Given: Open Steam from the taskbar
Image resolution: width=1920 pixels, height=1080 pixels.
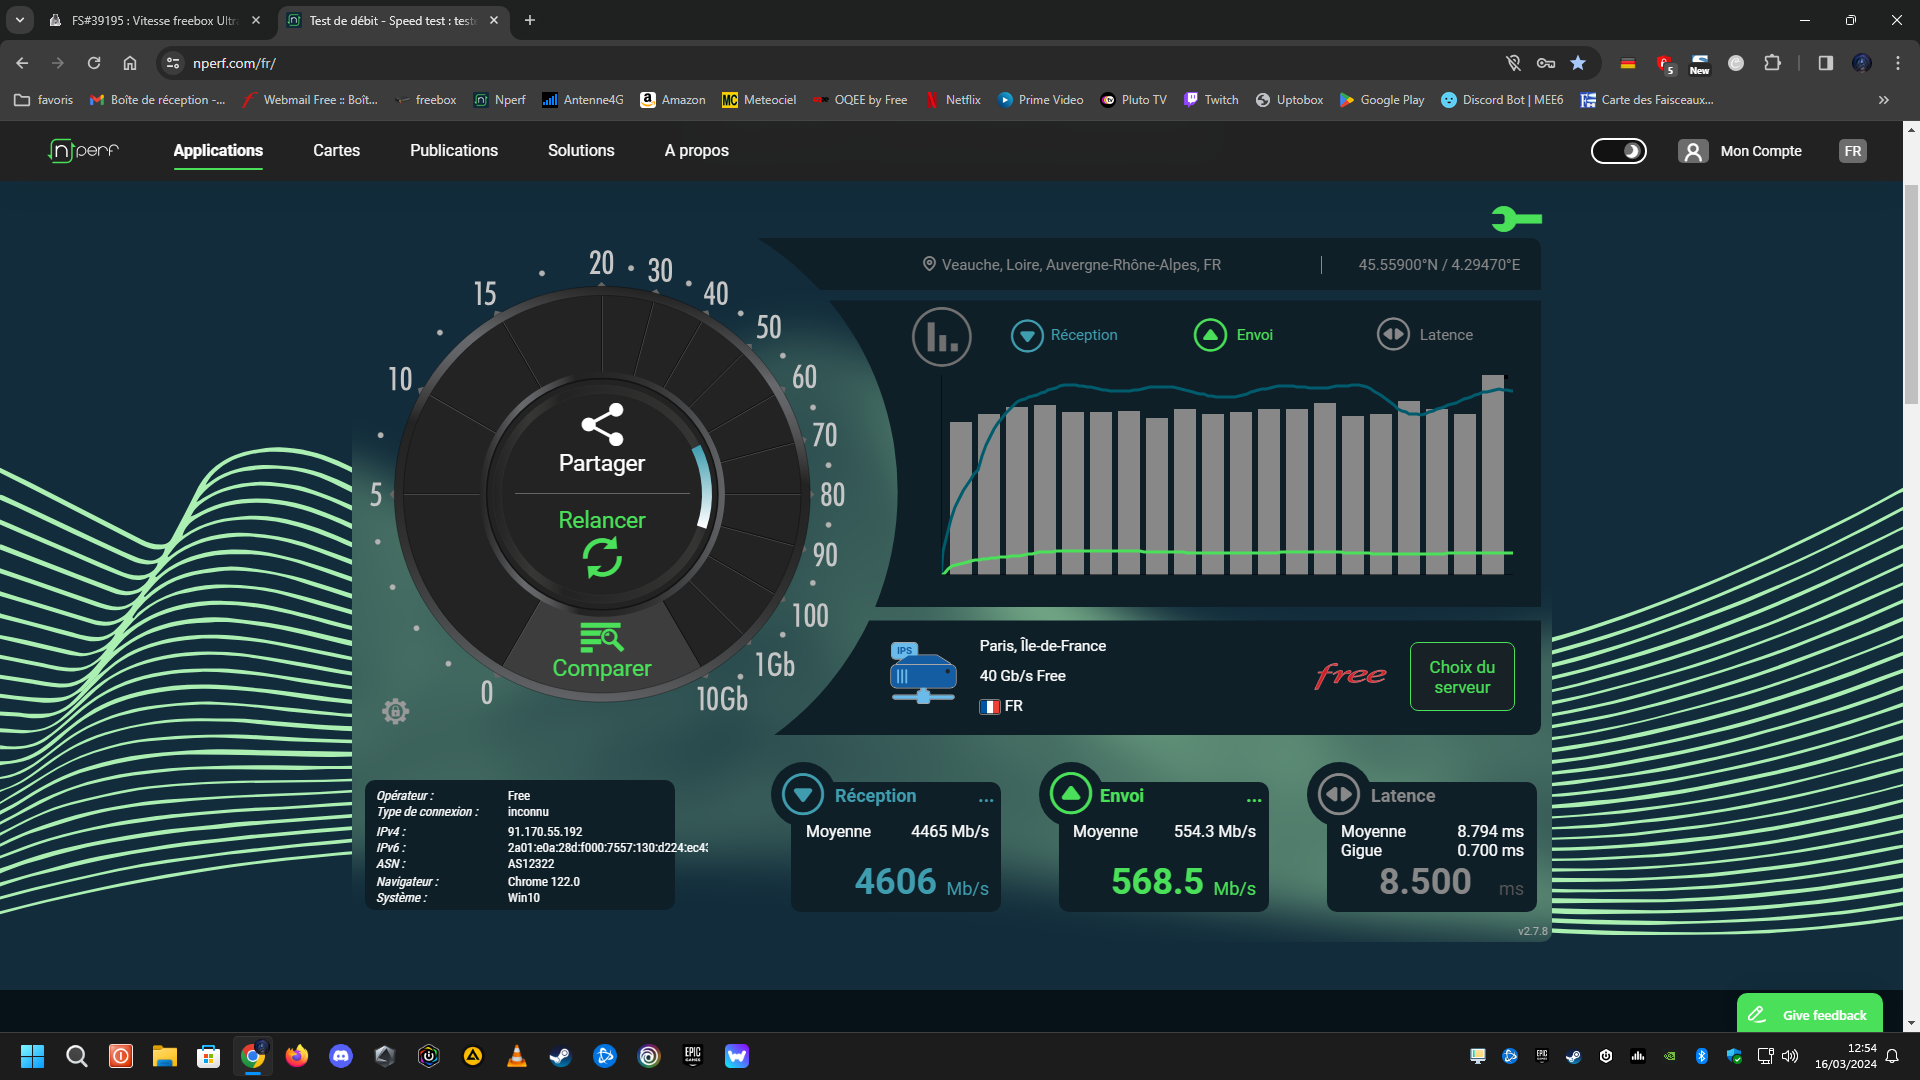Looking at the screenshot, I should coord(561,1056).
